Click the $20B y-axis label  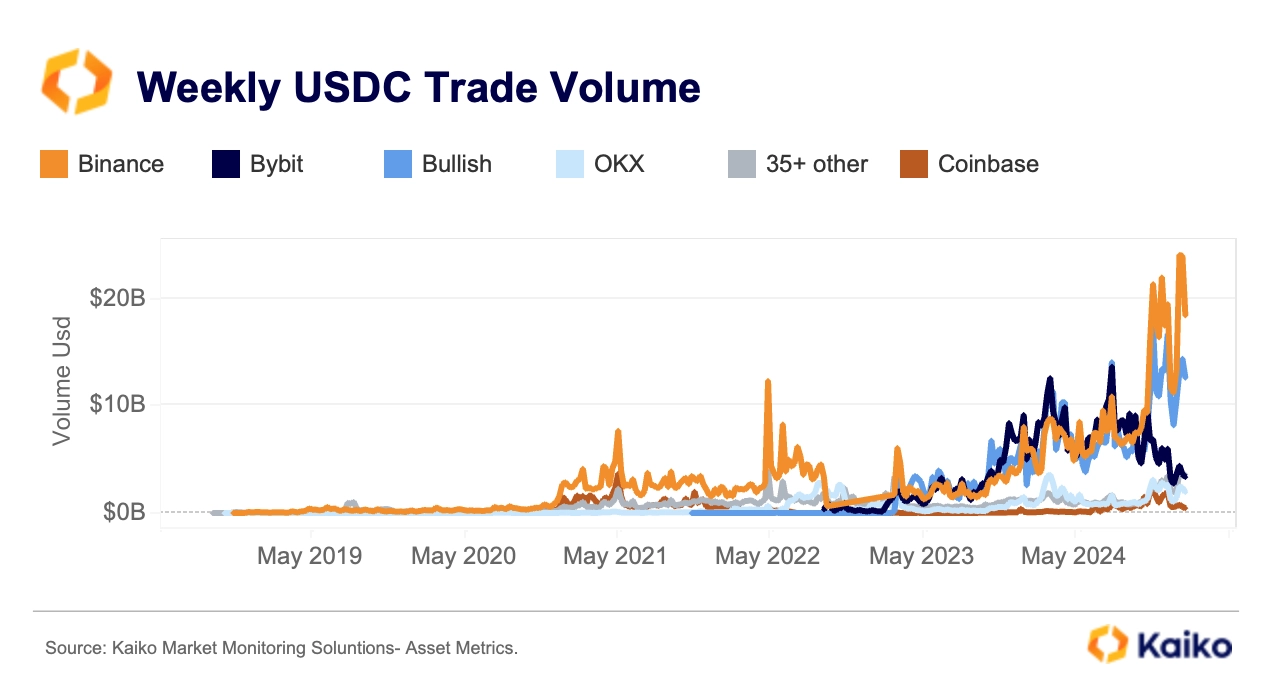(118, 298)
